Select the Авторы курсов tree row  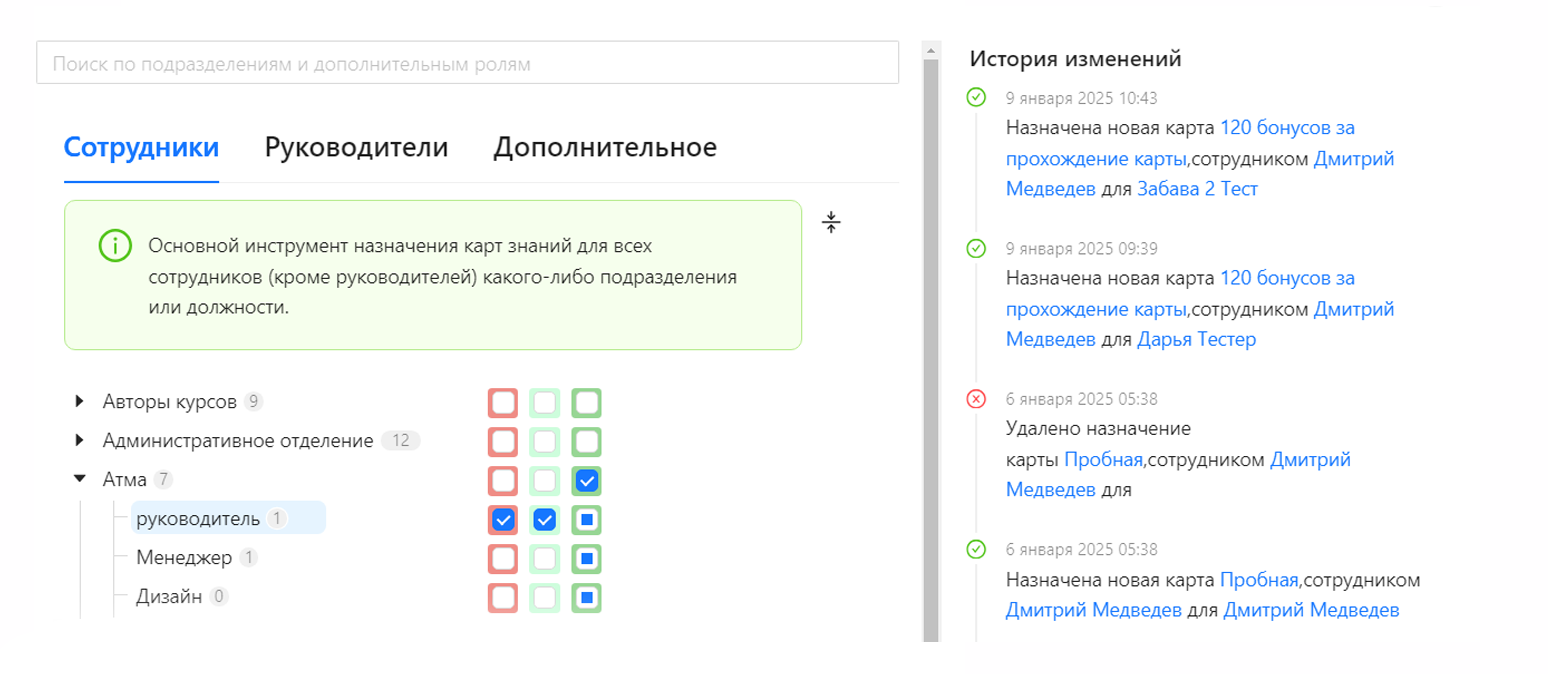[x=182, y=402]
